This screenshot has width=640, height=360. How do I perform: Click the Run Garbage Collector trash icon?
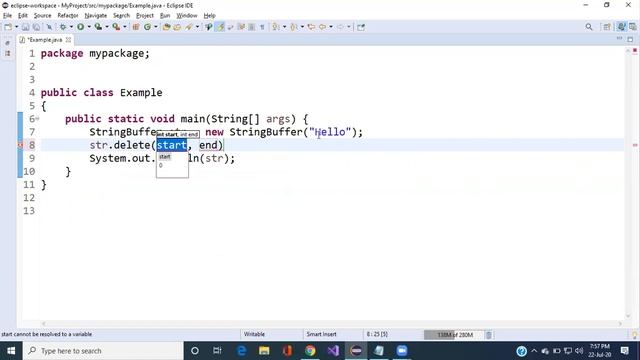(x=489, y=335)
